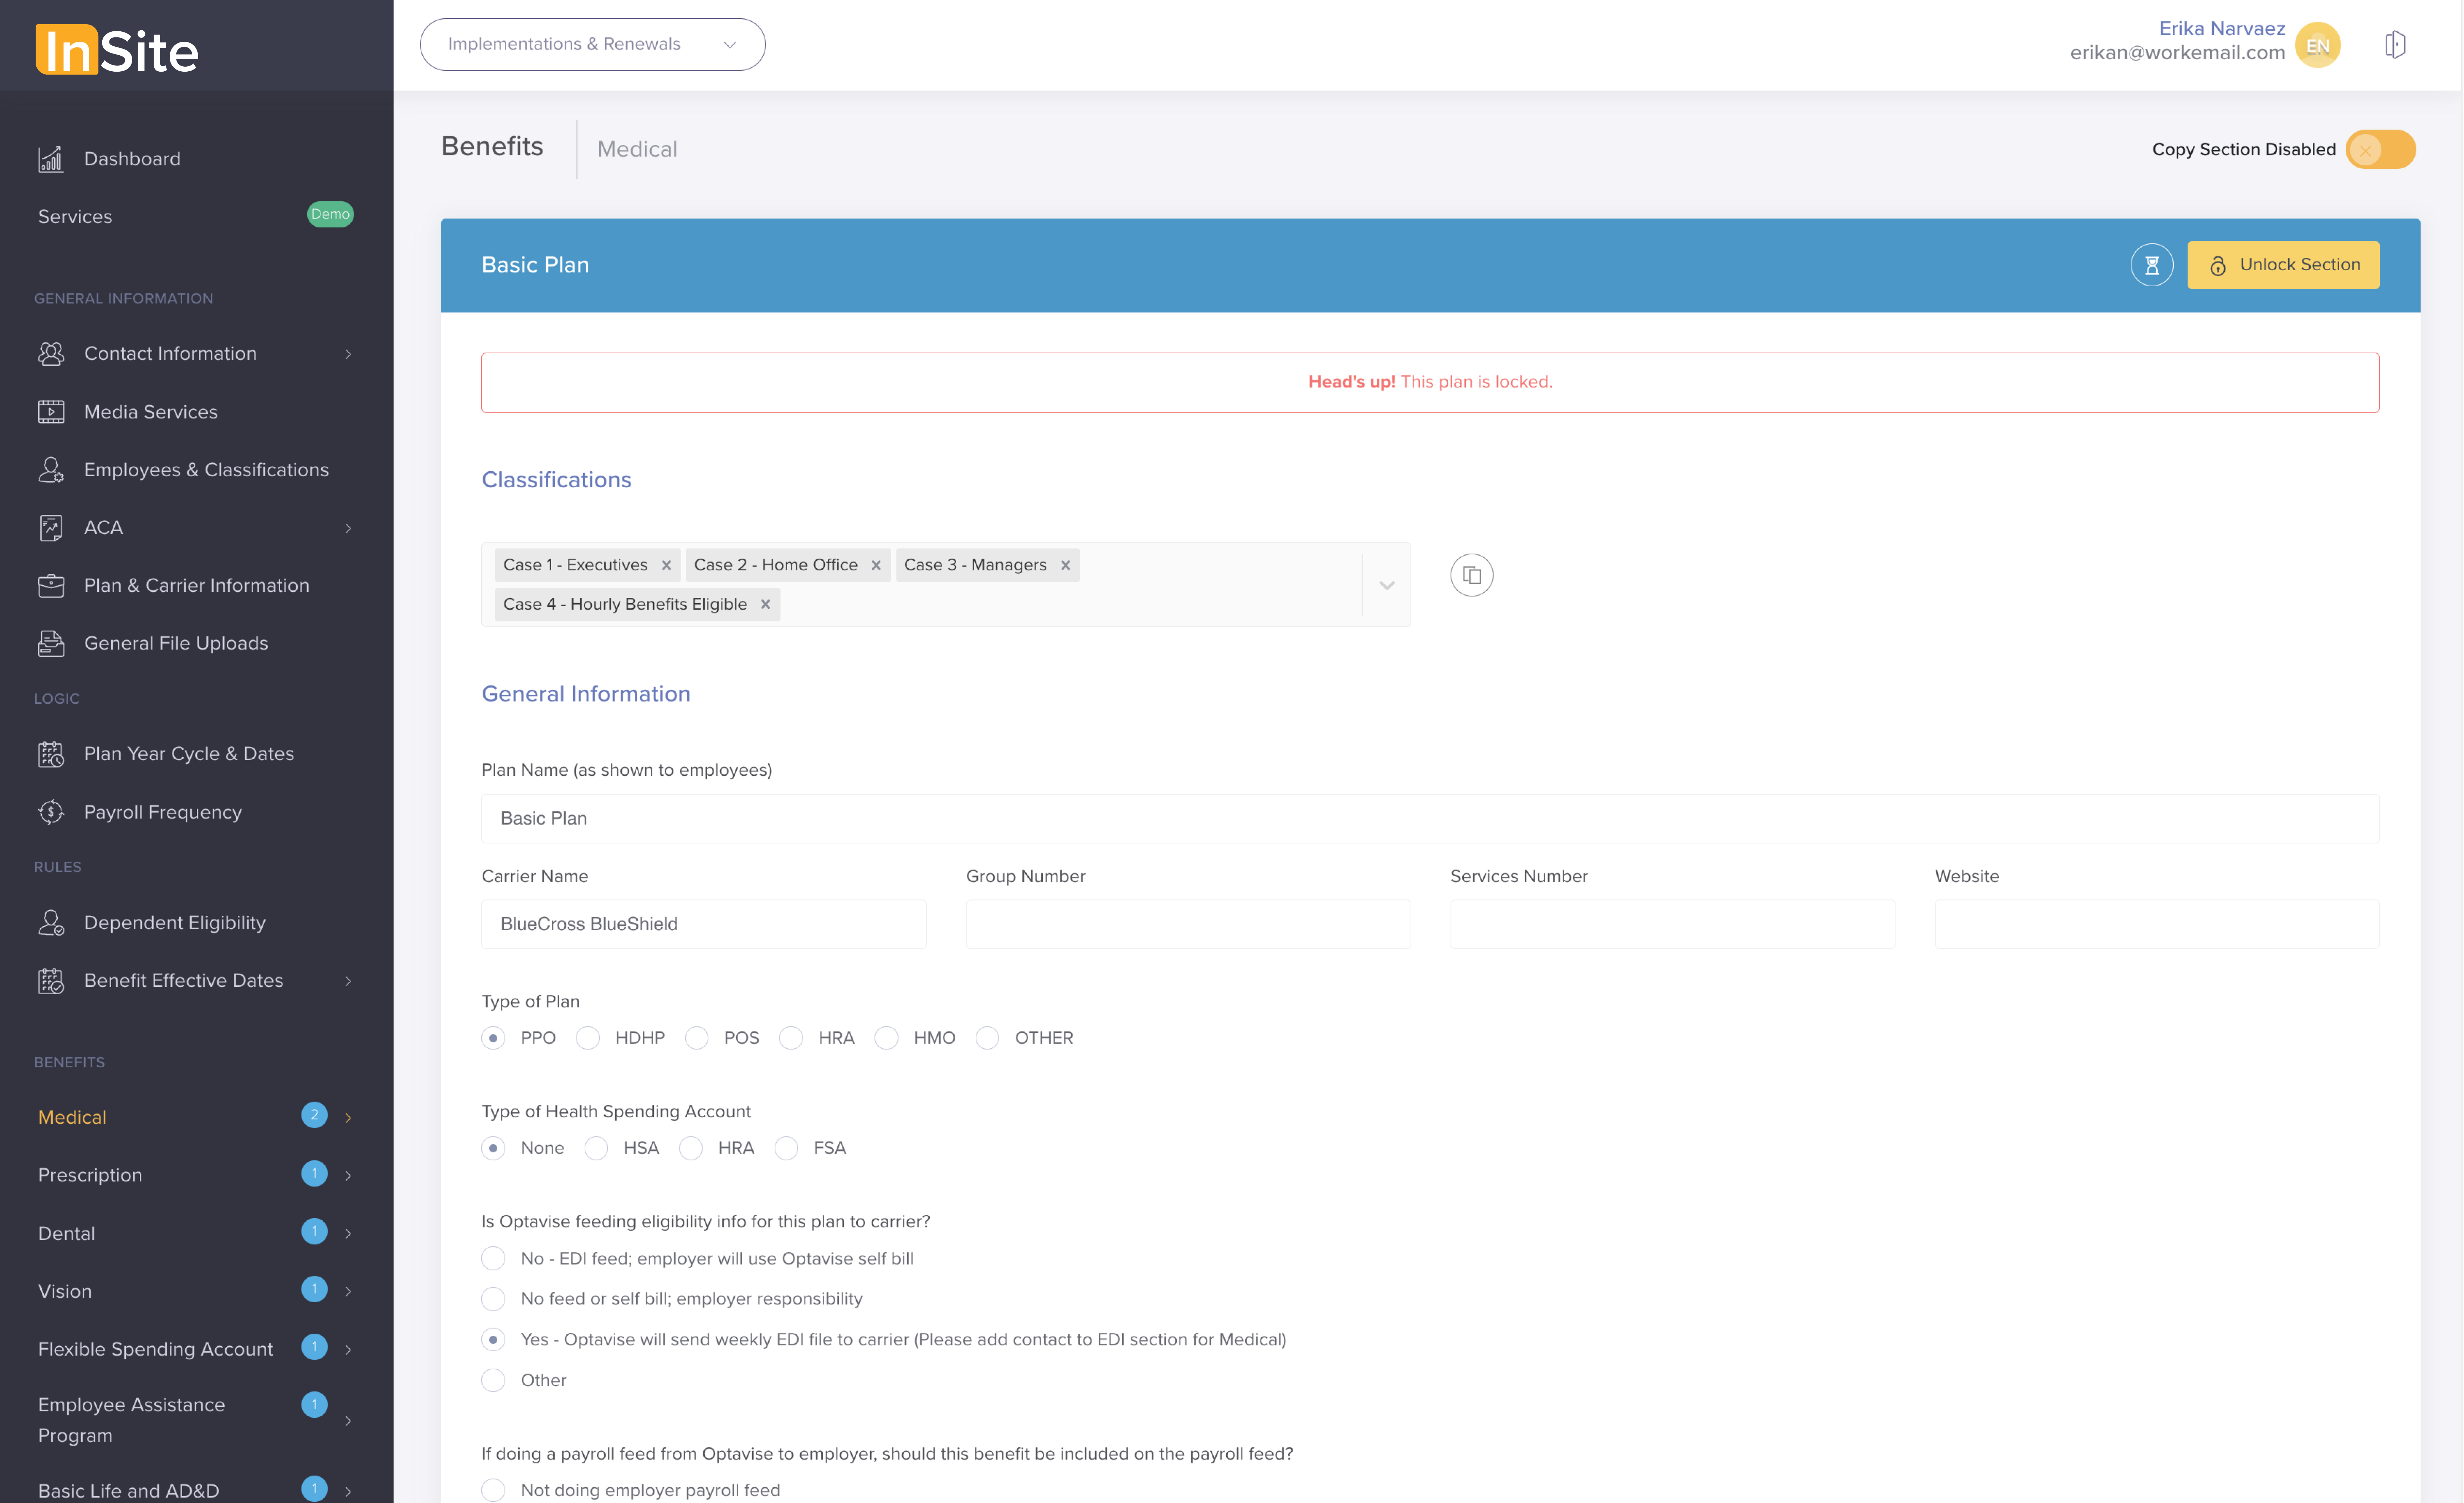Go to Dependent Eligibility in sidebar
Viewport: 2464px width, 1503px height.
pyautogui.click(x=174, y=922)
